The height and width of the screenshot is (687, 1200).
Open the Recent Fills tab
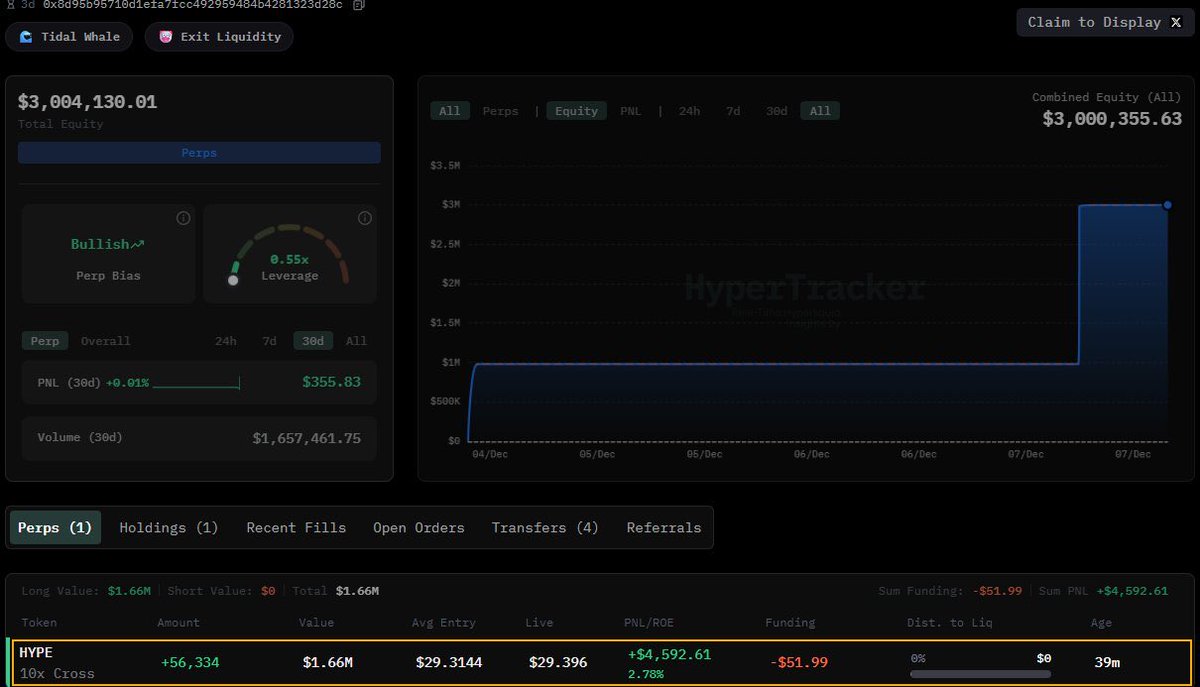[296, 527]
